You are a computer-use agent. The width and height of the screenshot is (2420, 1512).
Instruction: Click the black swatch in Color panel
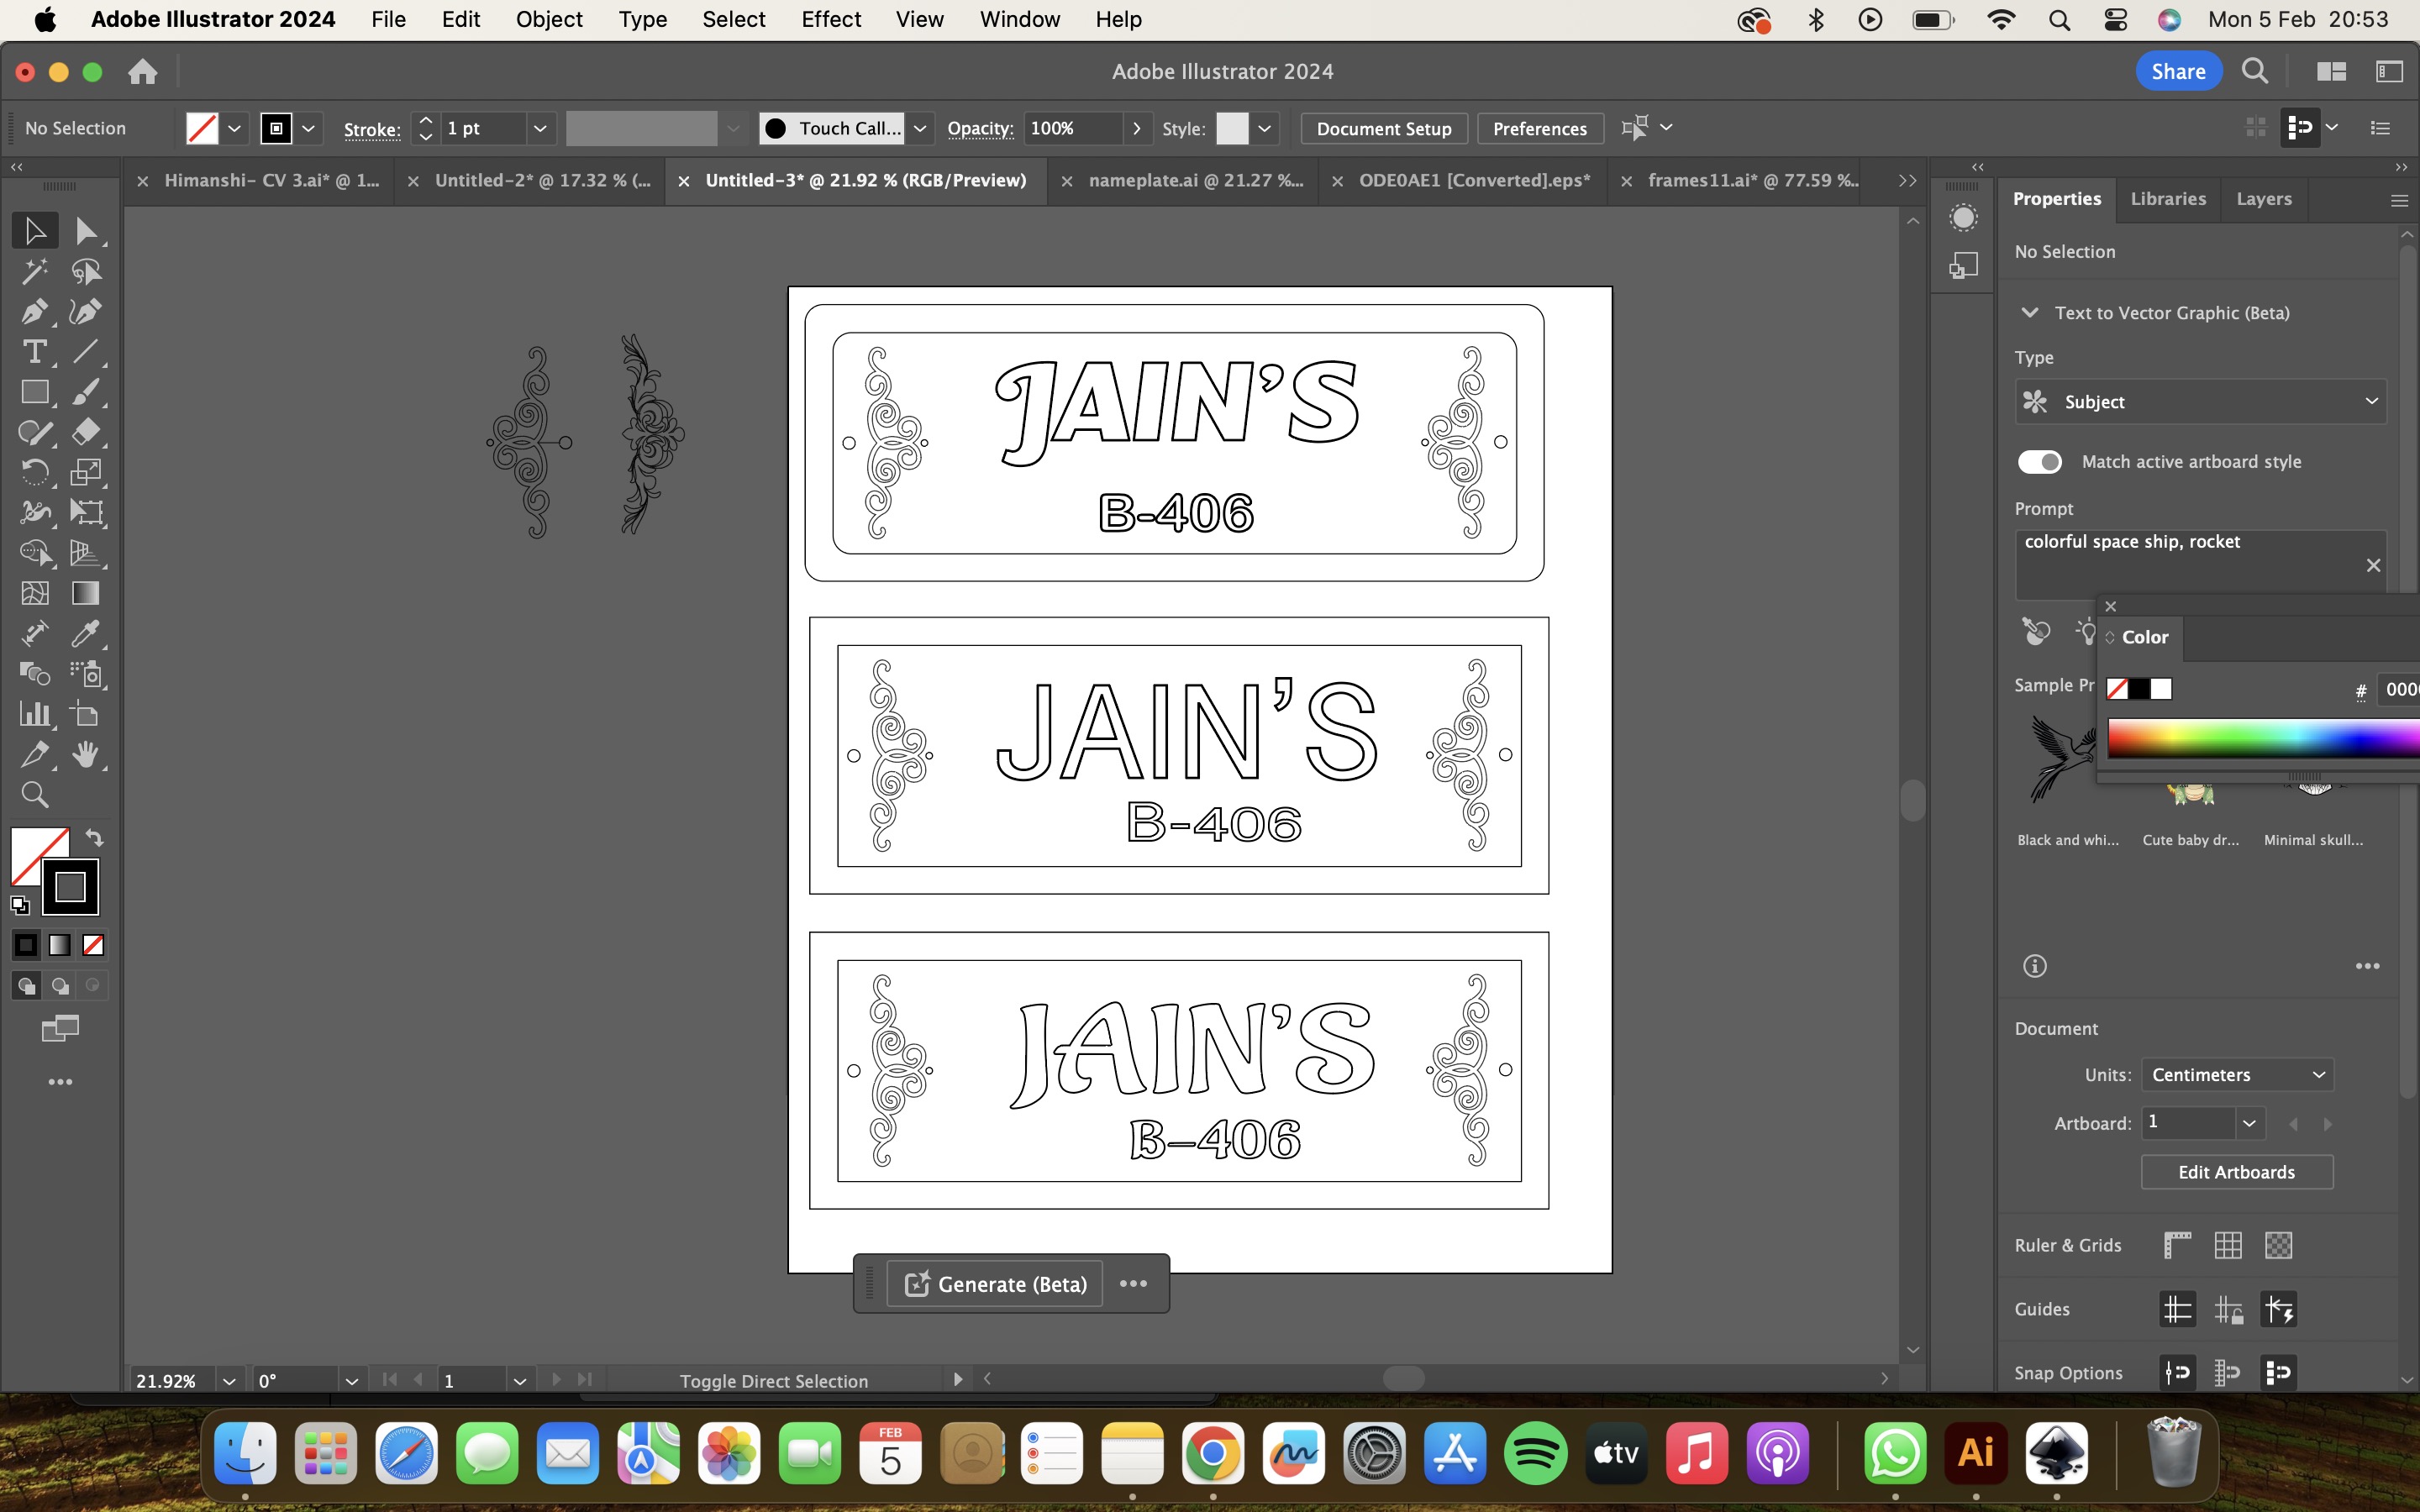pos(2138,689)
